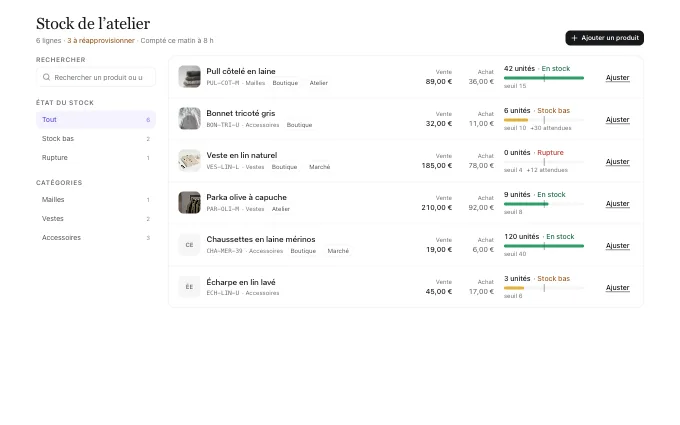The width and height of the screenshot is (680, 425).
Task: Click the magnifier icon in search box
Action: (46, 77)
